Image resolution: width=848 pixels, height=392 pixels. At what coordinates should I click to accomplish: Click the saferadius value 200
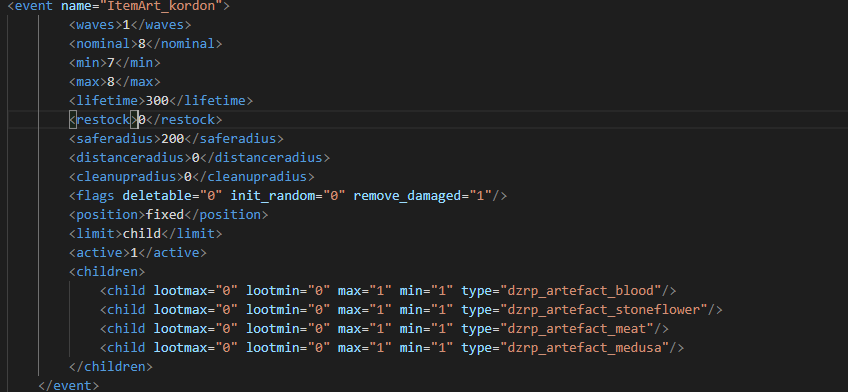click(173, 139)
